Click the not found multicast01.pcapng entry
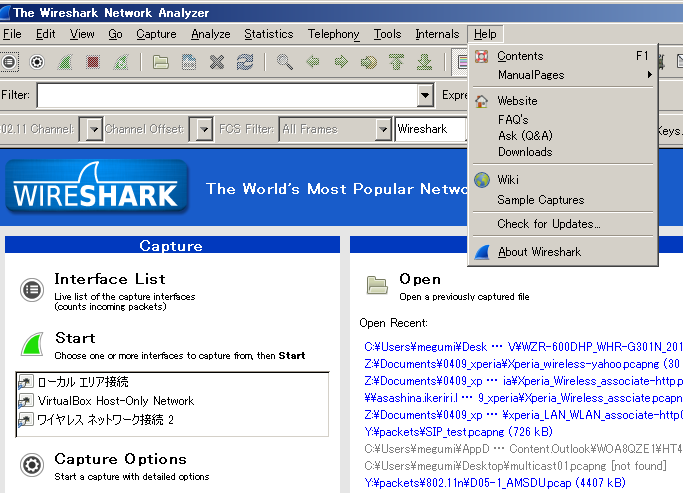The image size is (683, 493). 515,466
